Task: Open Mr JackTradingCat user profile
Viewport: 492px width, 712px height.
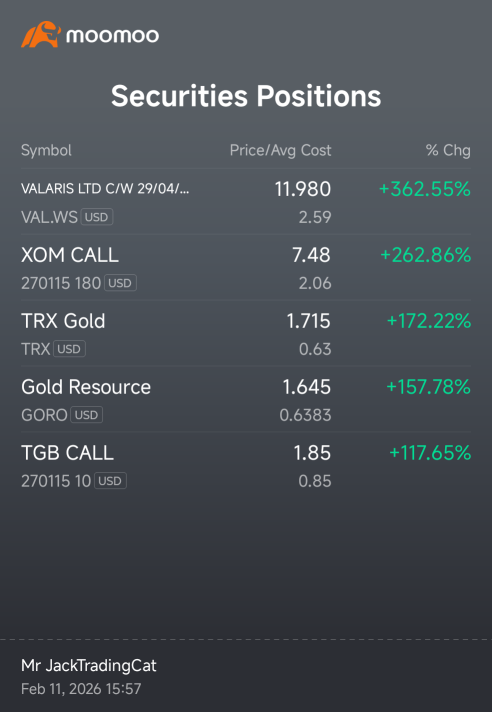Action: (x=89, y=666)
